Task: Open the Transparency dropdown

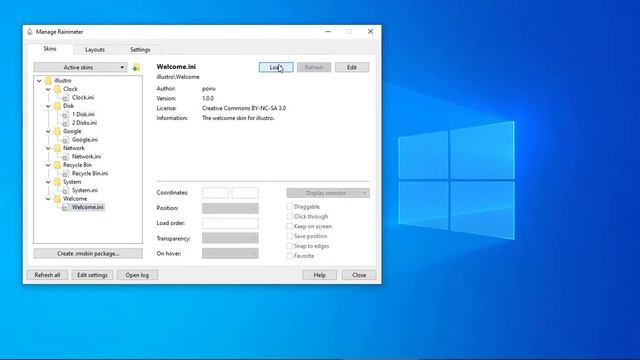Action: tap(230, 238)
